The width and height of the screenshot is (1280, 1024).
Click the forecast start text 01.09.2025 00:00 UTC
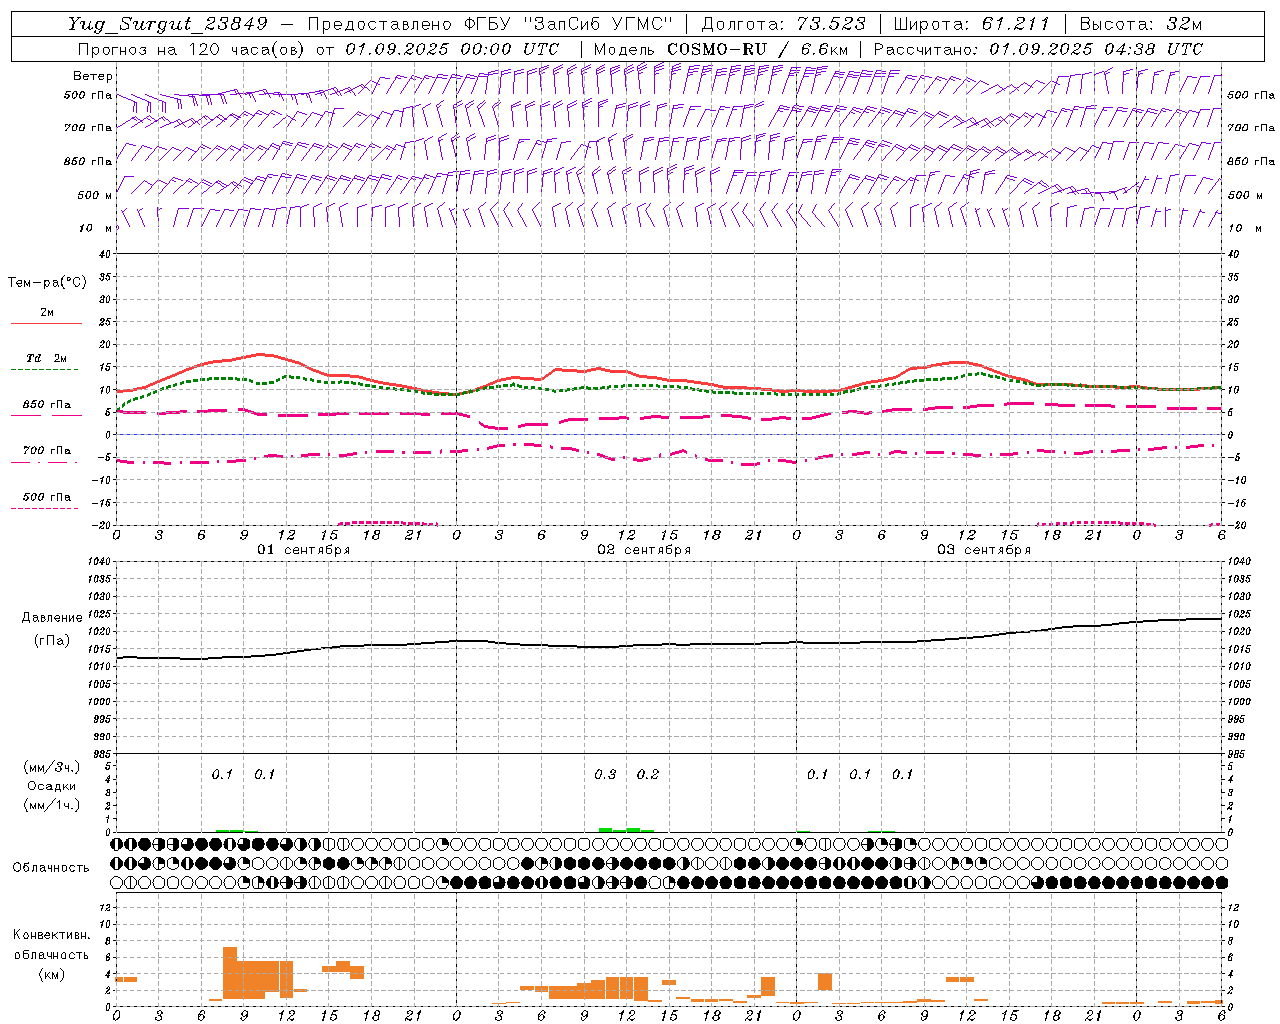click(x=452, y=49)
